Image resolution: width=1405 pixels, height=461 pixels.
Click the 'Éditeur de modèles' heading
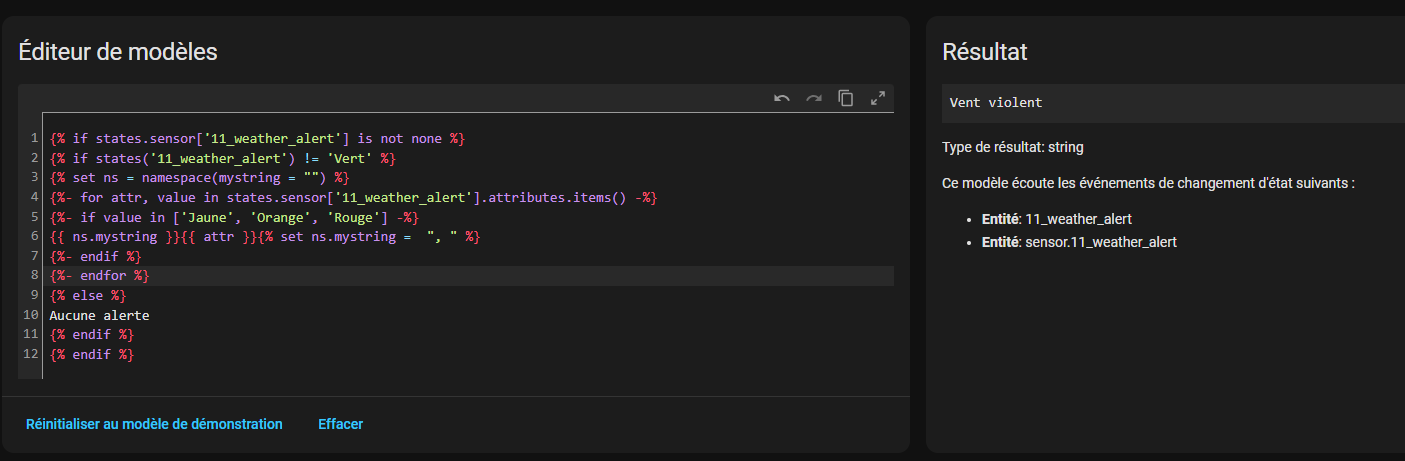click(x=118, y=52)
